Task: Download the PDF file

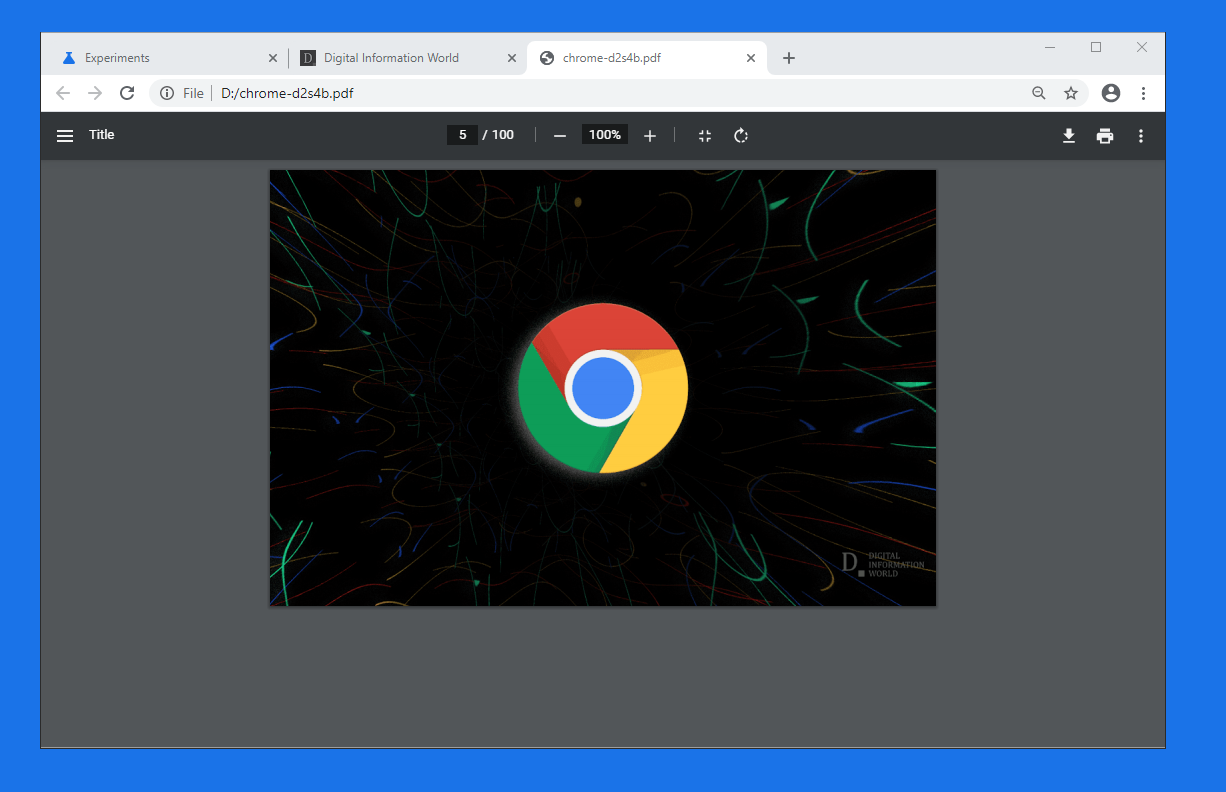Action: coord(1069,136)
